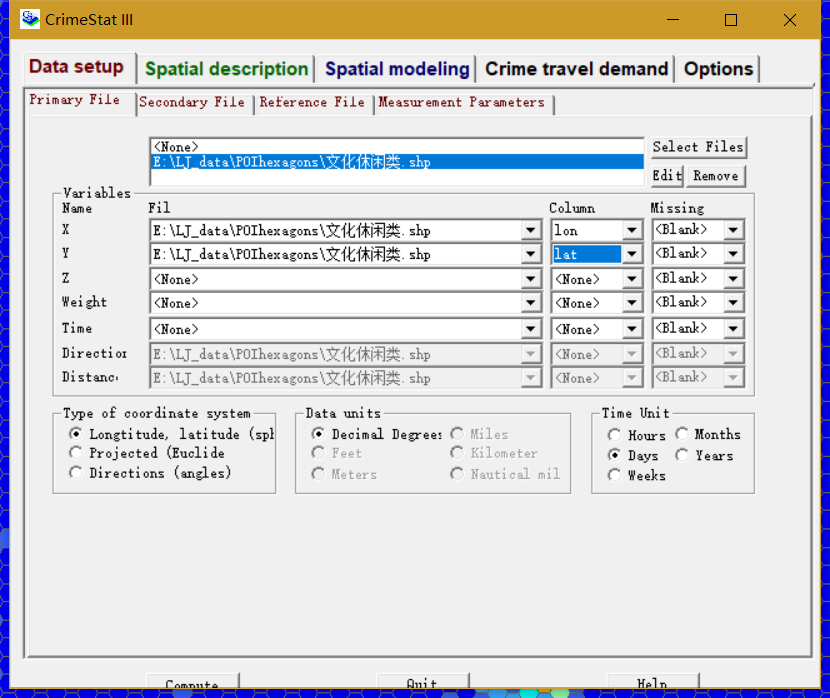
Task: Set time unit to Years
Action: coord(682,455)
